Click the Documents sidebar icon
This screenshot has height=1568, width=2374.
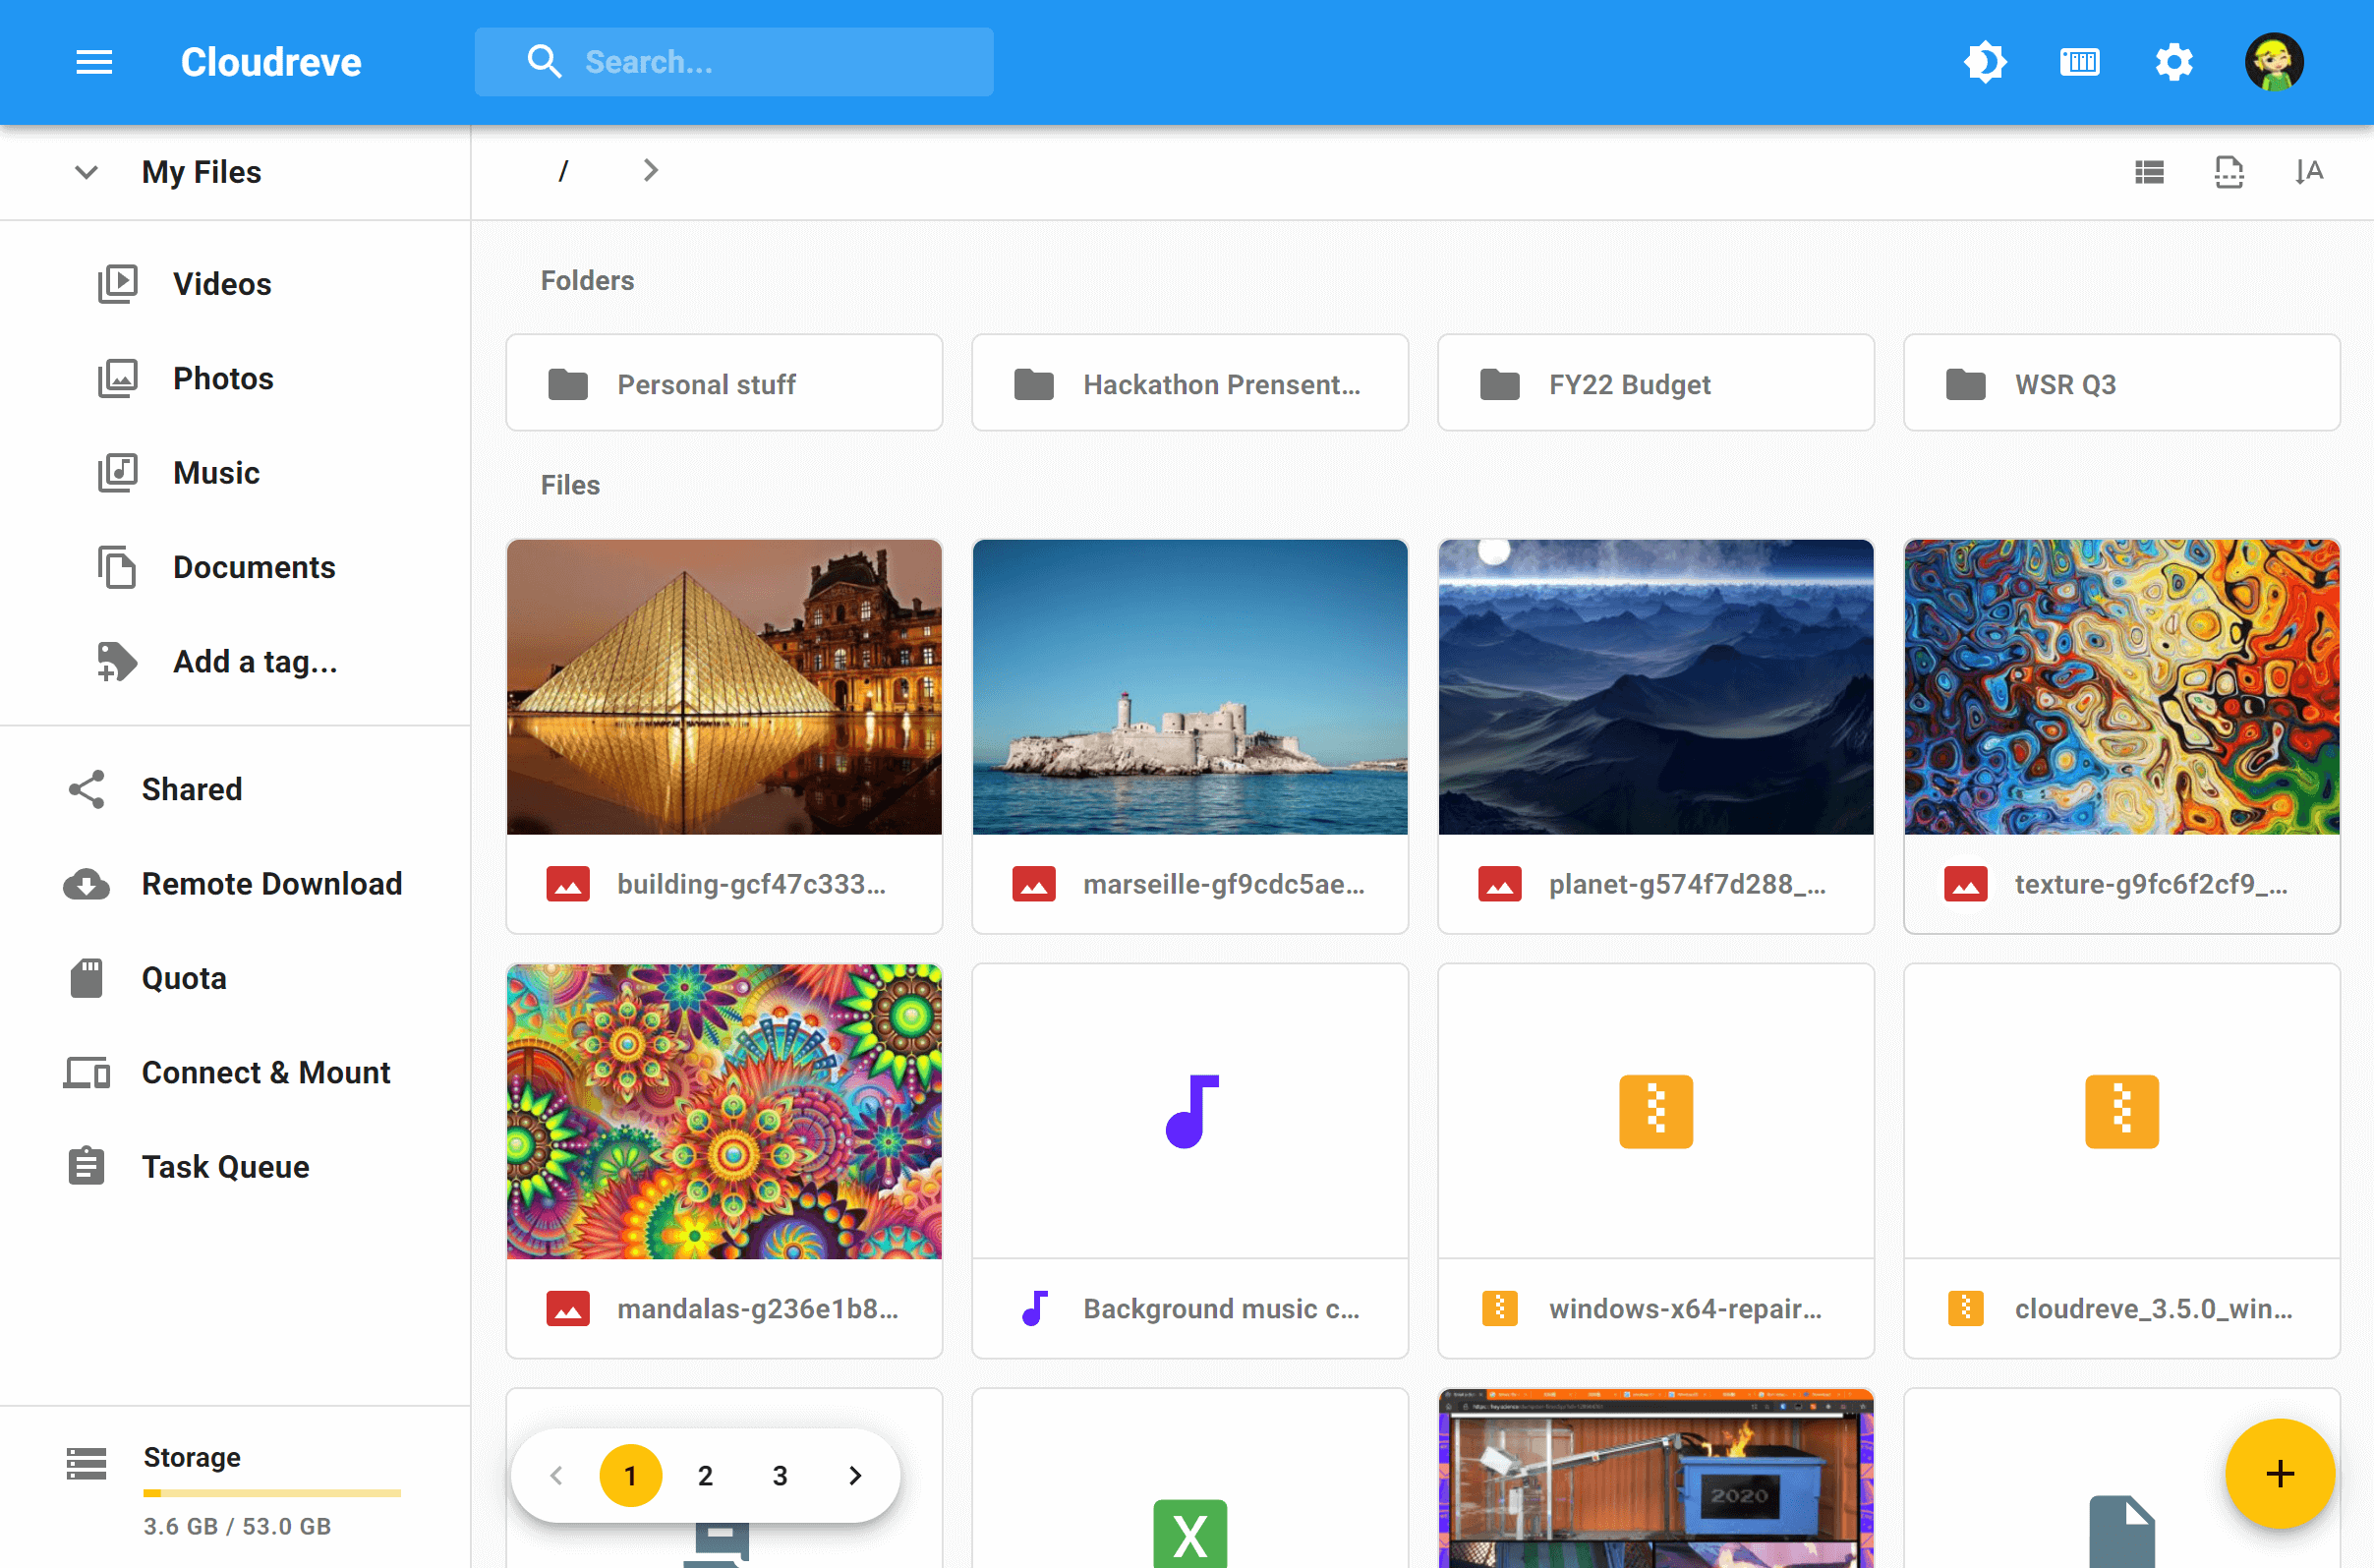117,567
